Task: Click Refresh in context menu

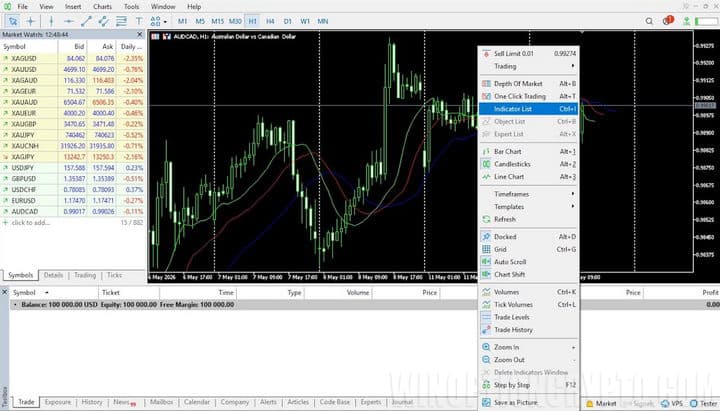Action: [x=529, y=220]
